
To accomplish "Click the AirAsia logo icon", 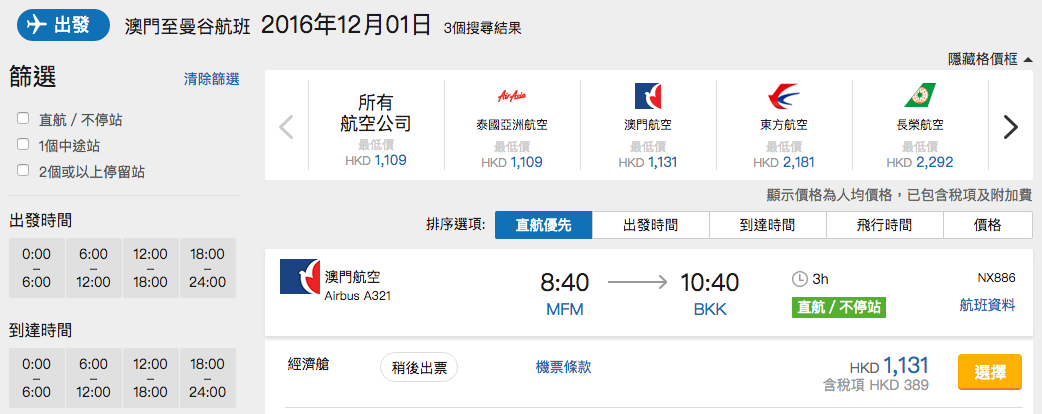I will pos(512,96).
